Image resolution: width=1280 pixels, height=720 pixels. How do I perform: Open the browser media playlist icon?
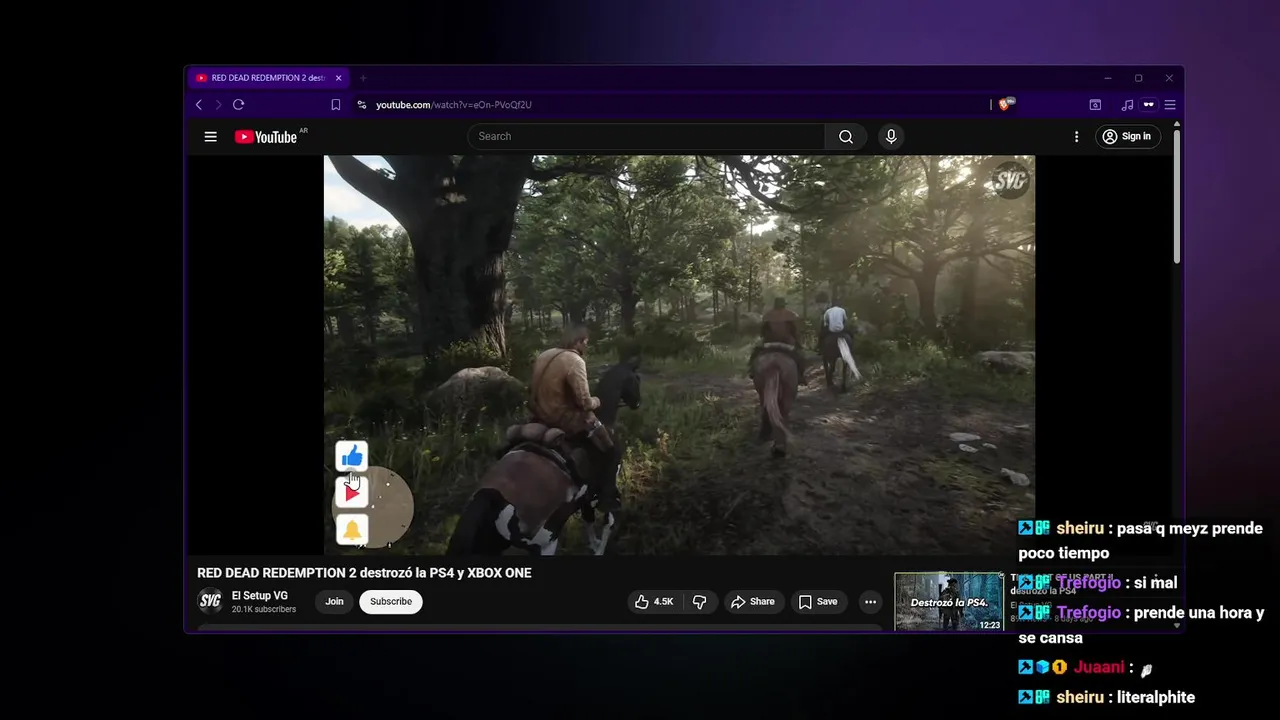(1095, 105)
